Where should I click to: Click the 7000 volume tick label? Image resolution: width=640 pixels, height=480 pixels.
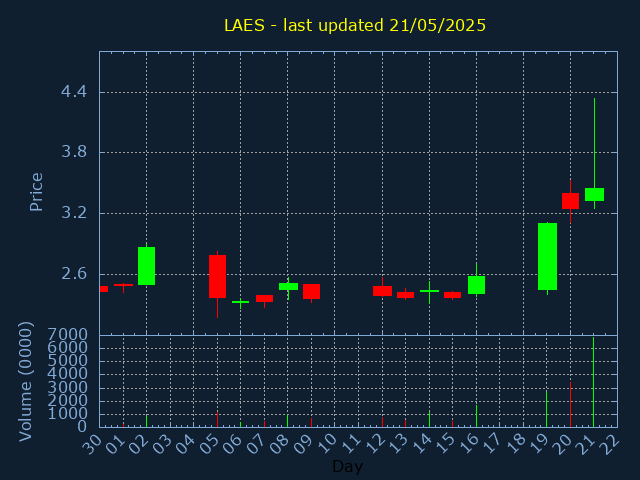[68, 335]
